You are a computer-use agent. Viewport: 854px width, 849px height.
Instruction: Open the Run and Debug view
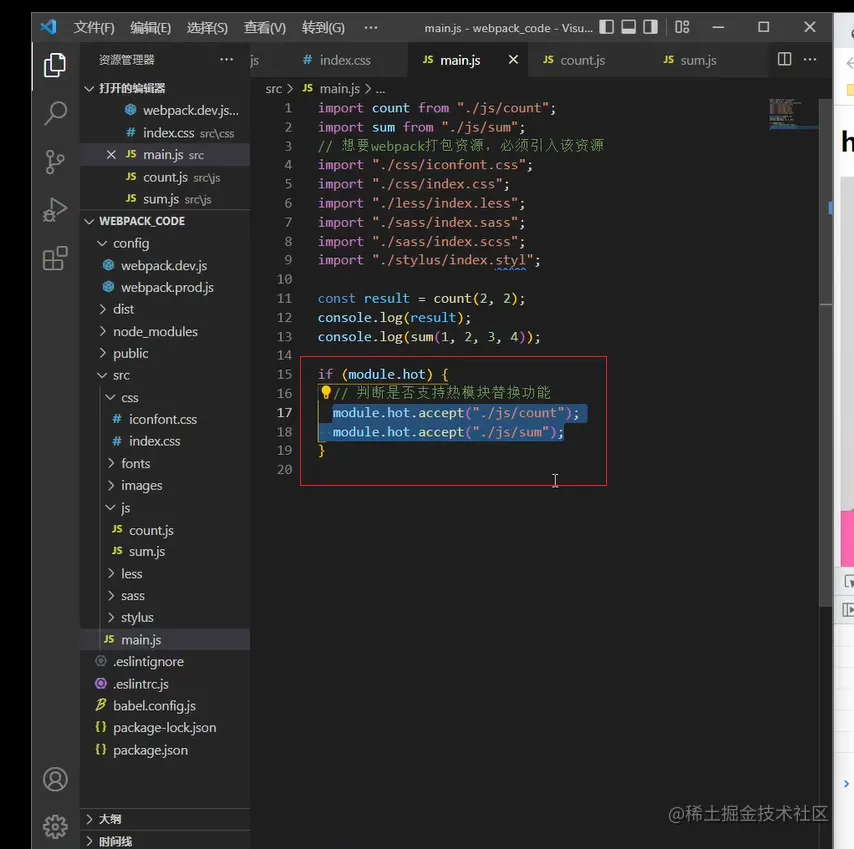tap(55, 210)
